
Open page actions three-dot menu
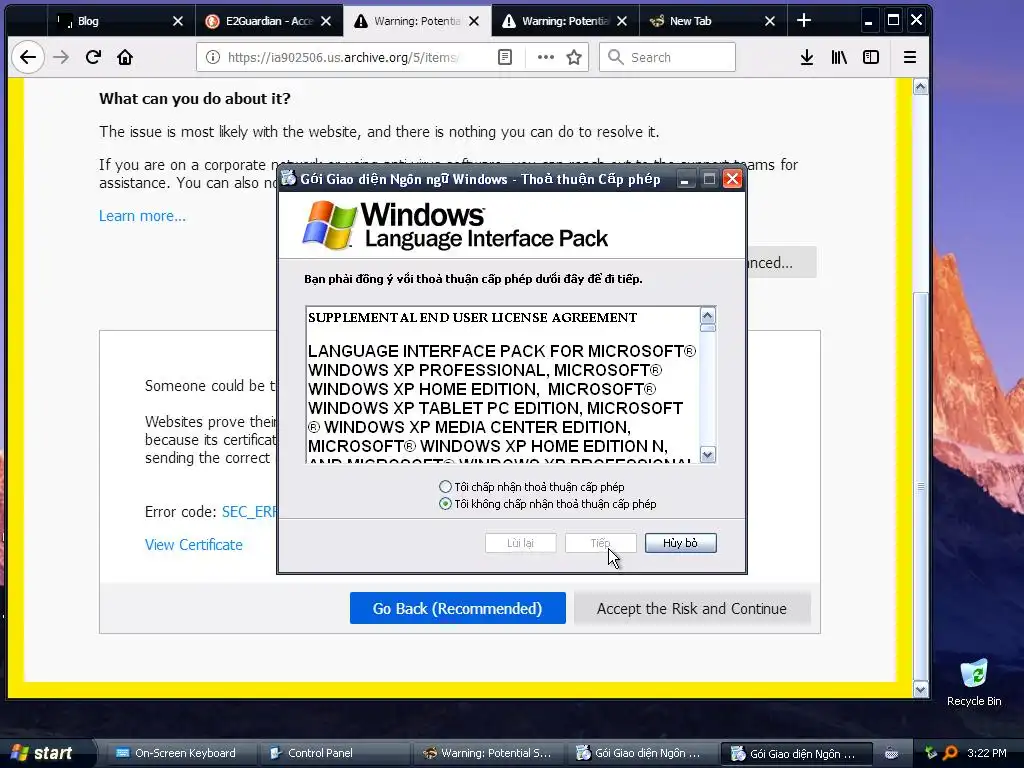545,57
